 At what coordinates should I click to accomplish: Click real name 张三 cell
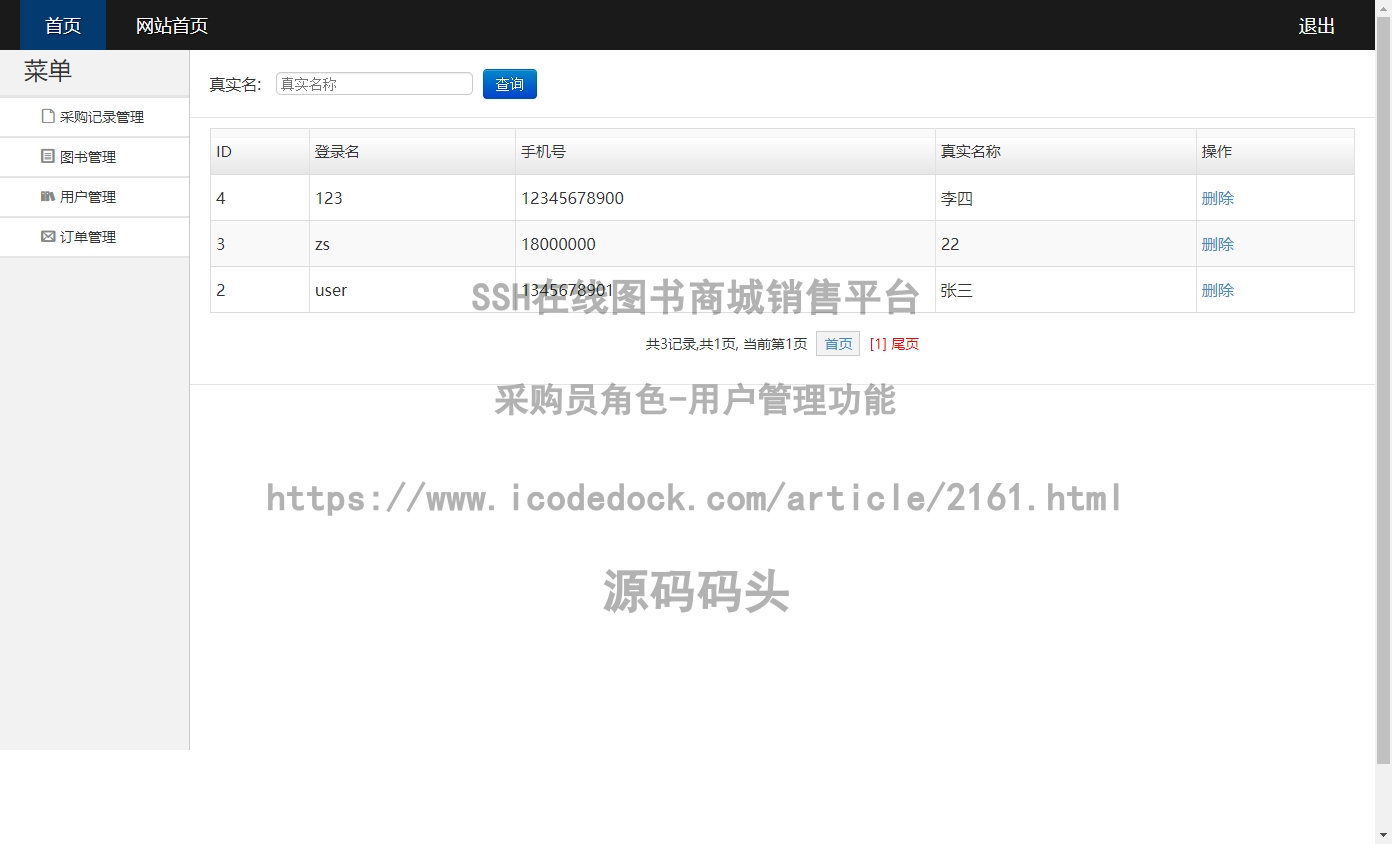click(x=1066, y=290)
